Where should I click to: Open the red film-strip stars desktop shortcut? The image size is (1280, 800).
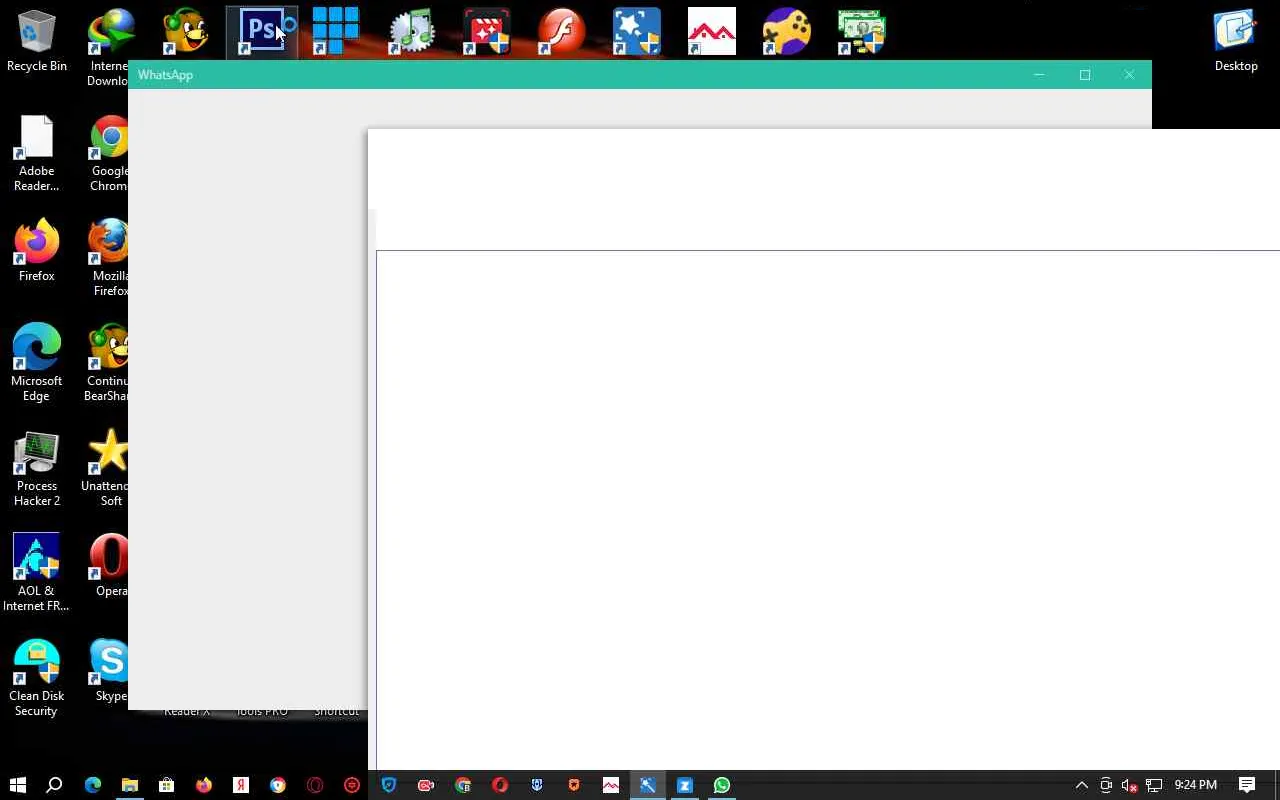click(x=487, y=31)
